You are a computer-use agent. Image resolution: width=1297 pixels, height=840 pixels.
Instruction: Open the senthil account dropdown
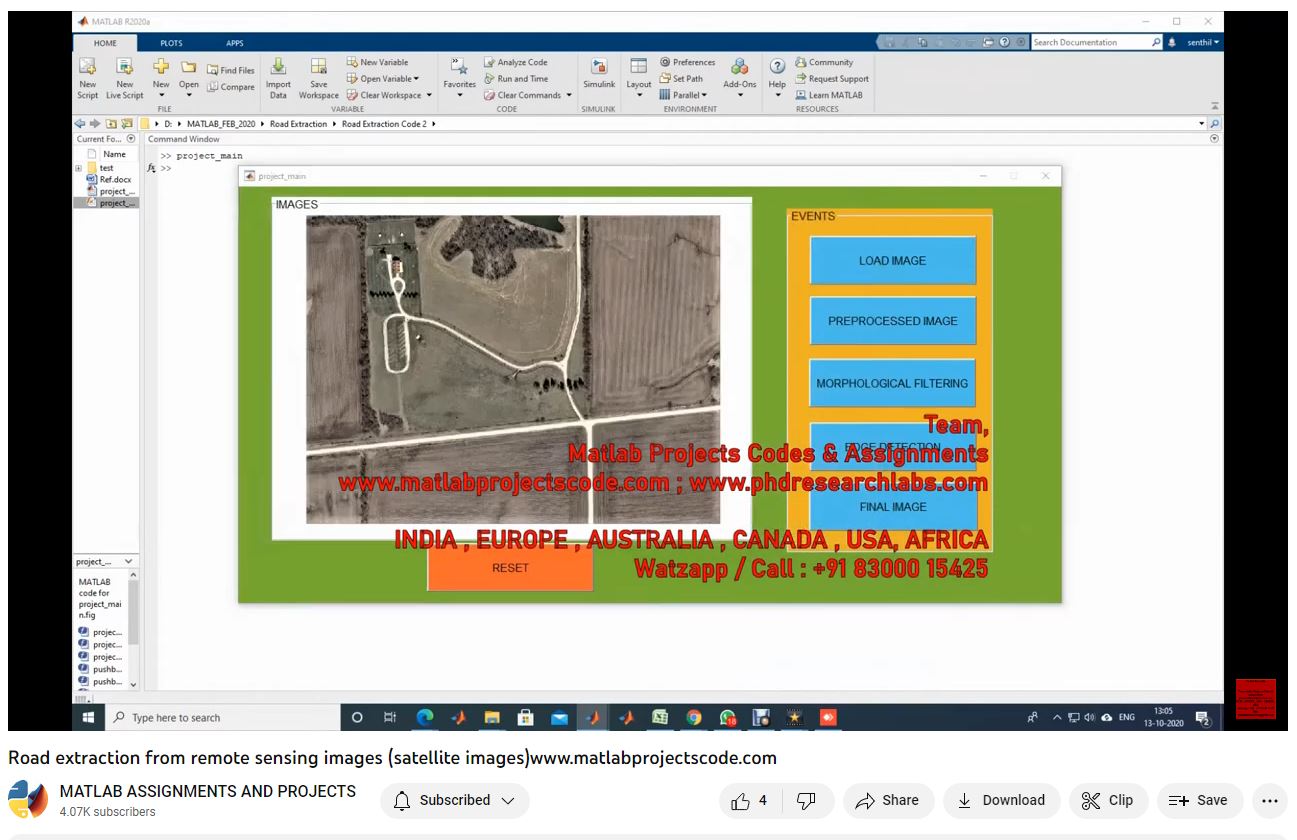point(1203,42)
